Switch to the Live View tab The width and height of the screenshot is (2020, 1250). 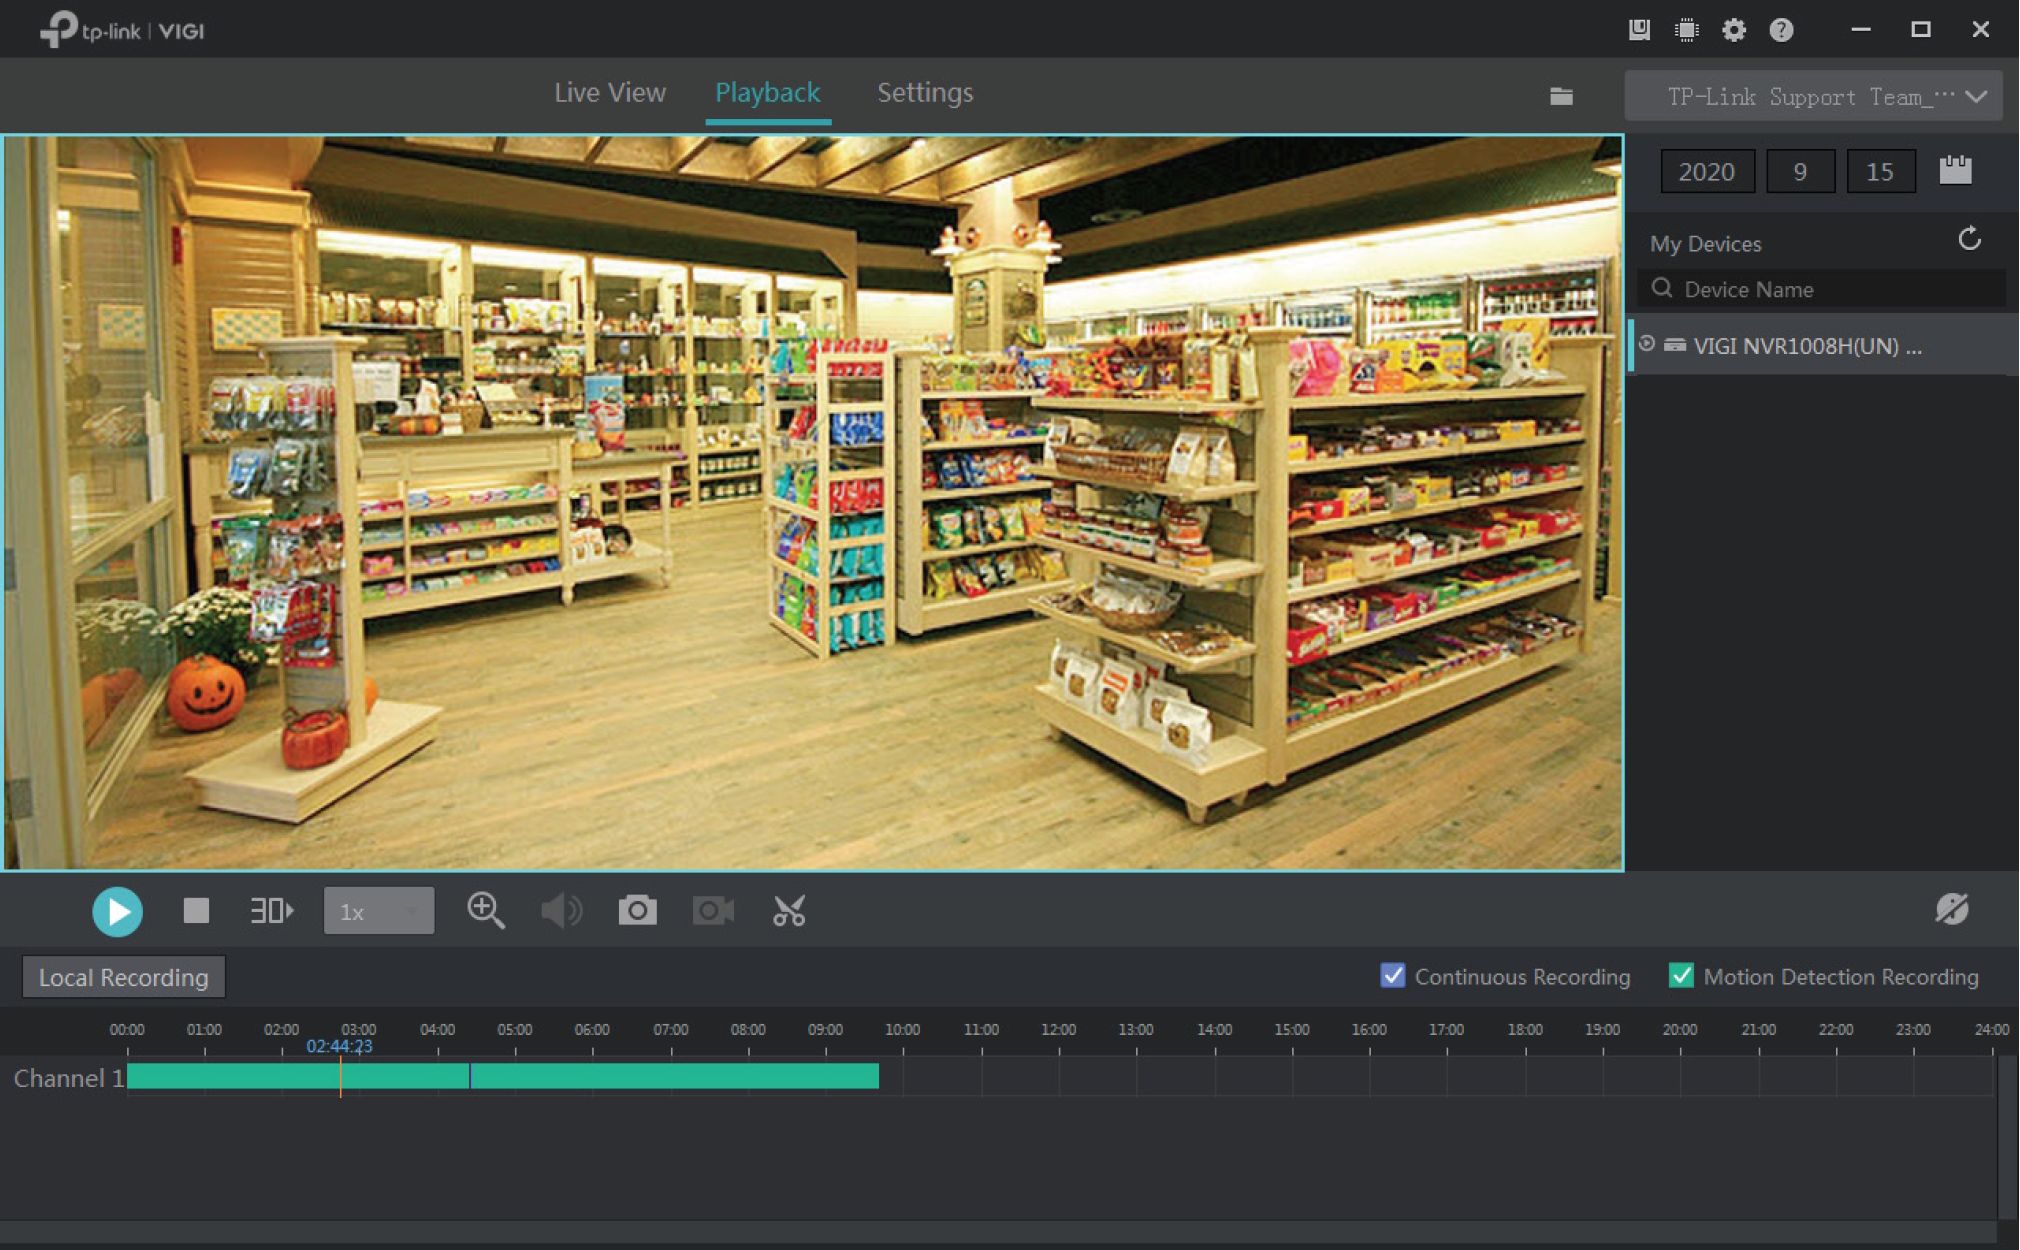point(609,93)
